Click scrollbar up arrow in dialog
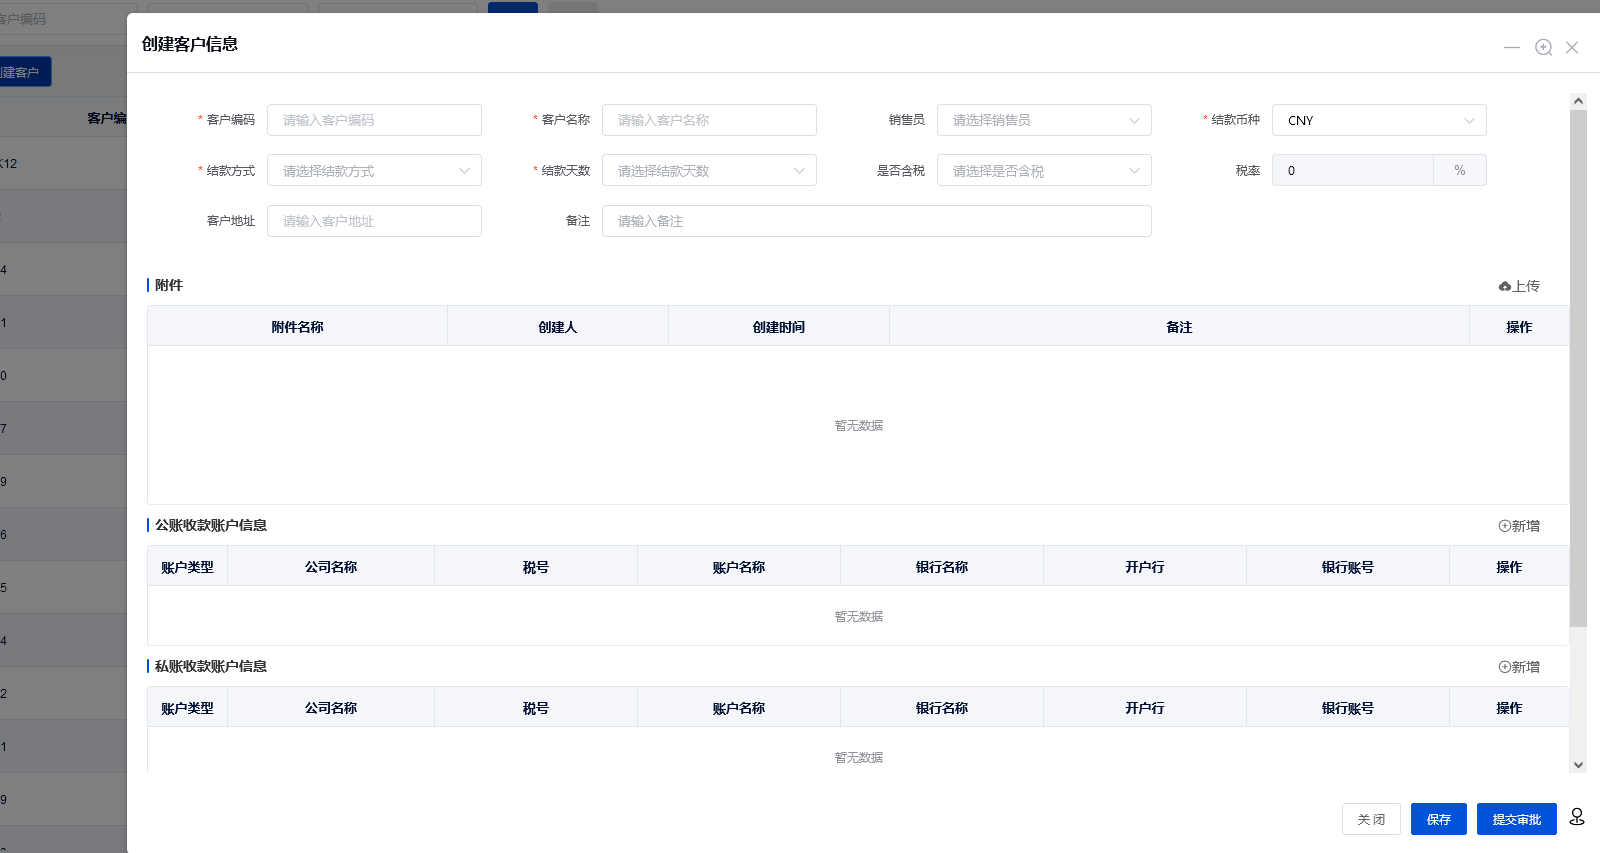 click(x=1578, y=101)
